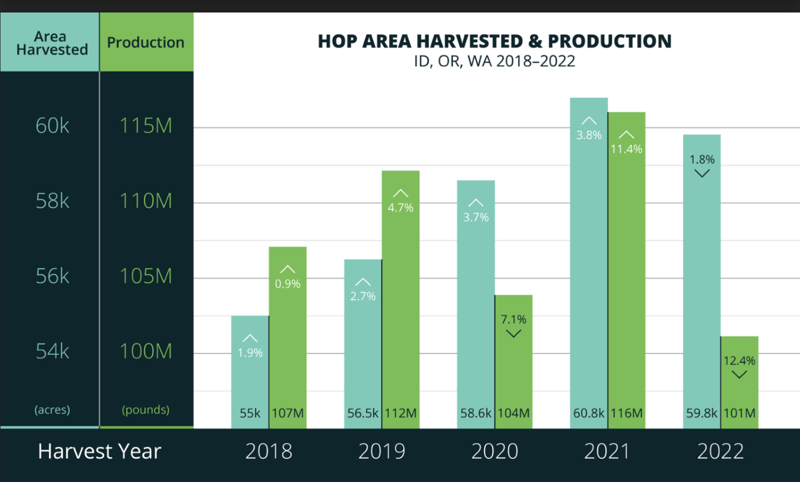800x482 pixels.
Task: Click the '116M' bar value
Action: pos(627,413)
